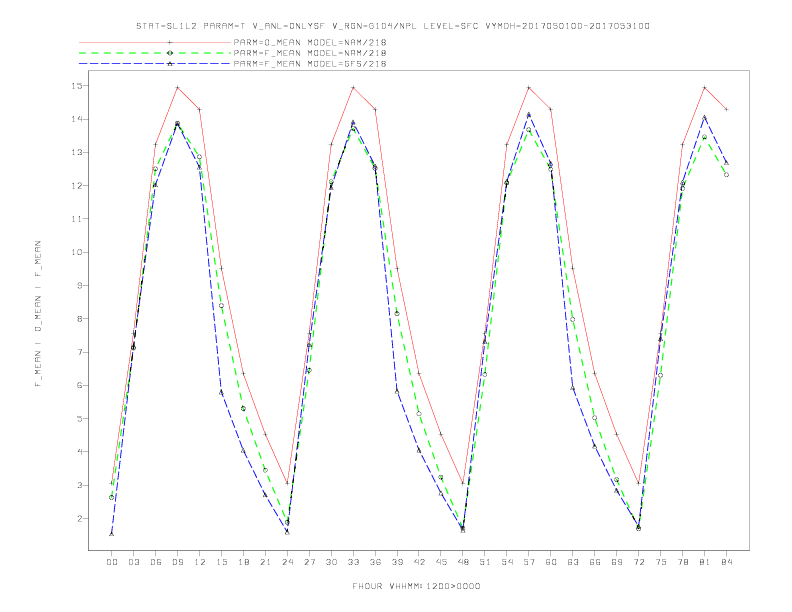Click x-axis forecast hour label 57
The image size is (792, 612).
(x=529, y=562)
